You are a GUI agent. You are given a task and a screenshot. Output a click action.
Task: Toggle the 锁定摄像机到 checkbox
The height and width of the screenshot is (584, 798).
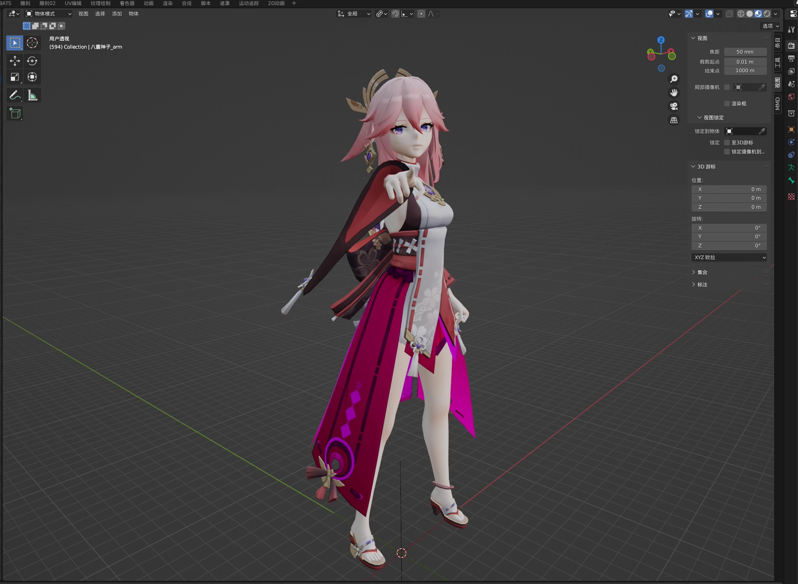click(x=727, y=152)
